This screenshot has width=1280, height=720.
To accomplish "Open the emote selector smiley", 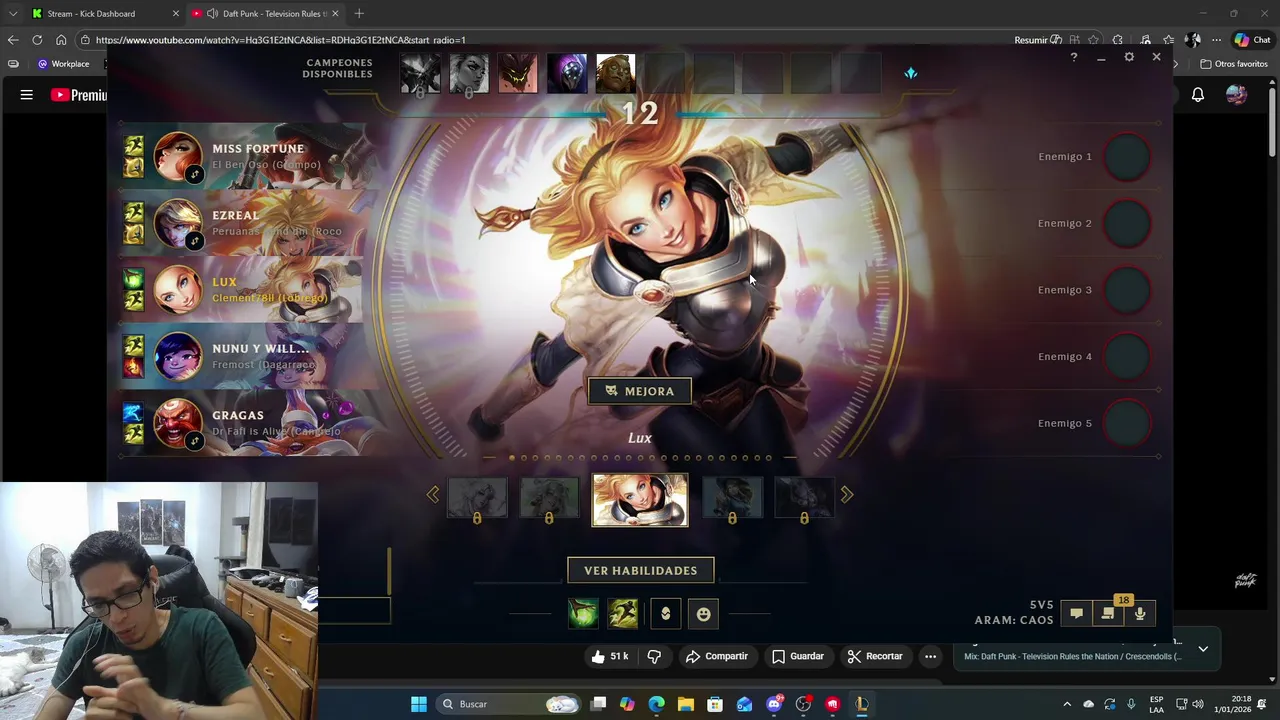I will [x=704, y=613].
